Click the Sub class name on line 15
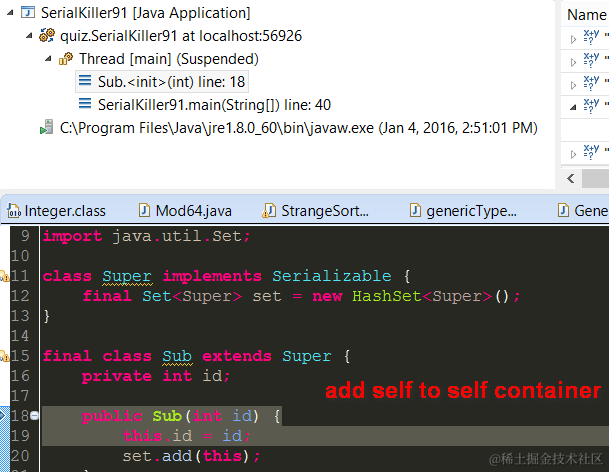Viewport: 609px width, 472px height. pyautogui.click(x=177, y=356)
